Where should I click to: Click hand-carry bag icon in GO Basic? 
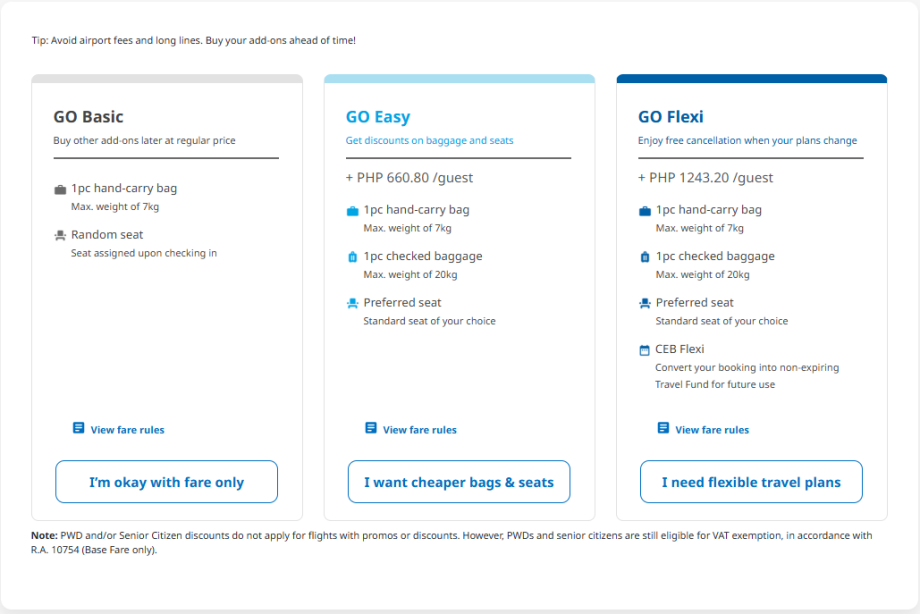tap(60, 189)
